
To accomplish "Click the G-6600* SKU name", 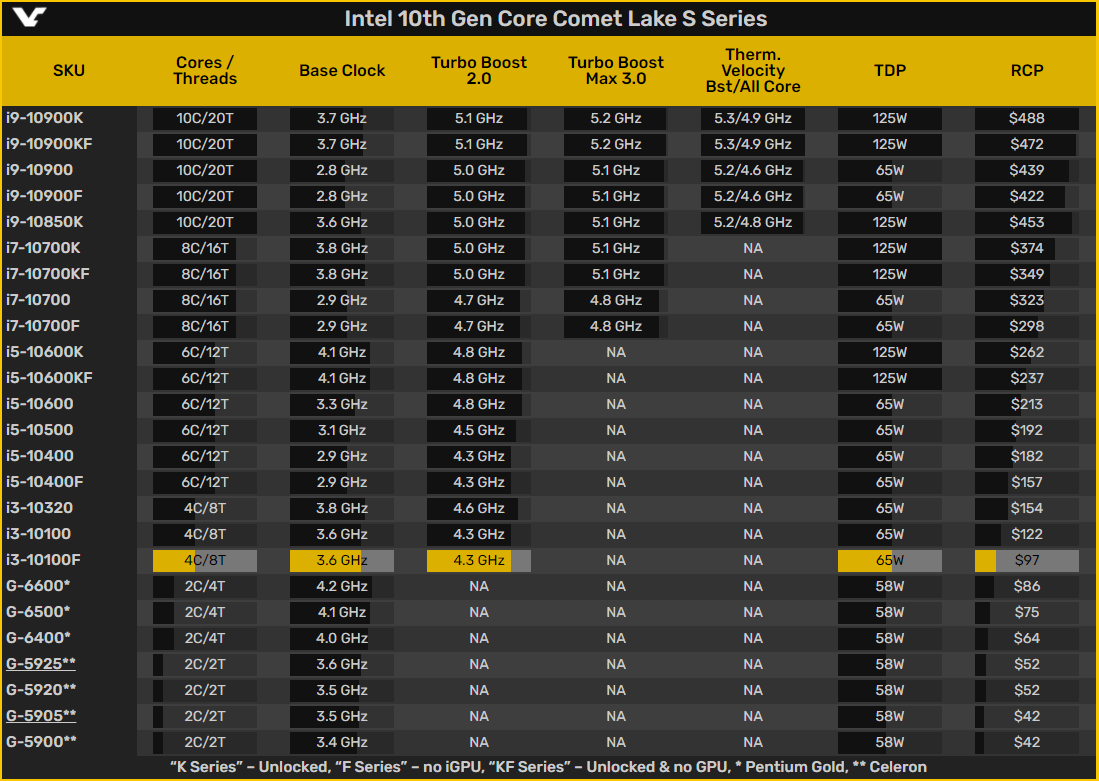I will pos(38,585).
